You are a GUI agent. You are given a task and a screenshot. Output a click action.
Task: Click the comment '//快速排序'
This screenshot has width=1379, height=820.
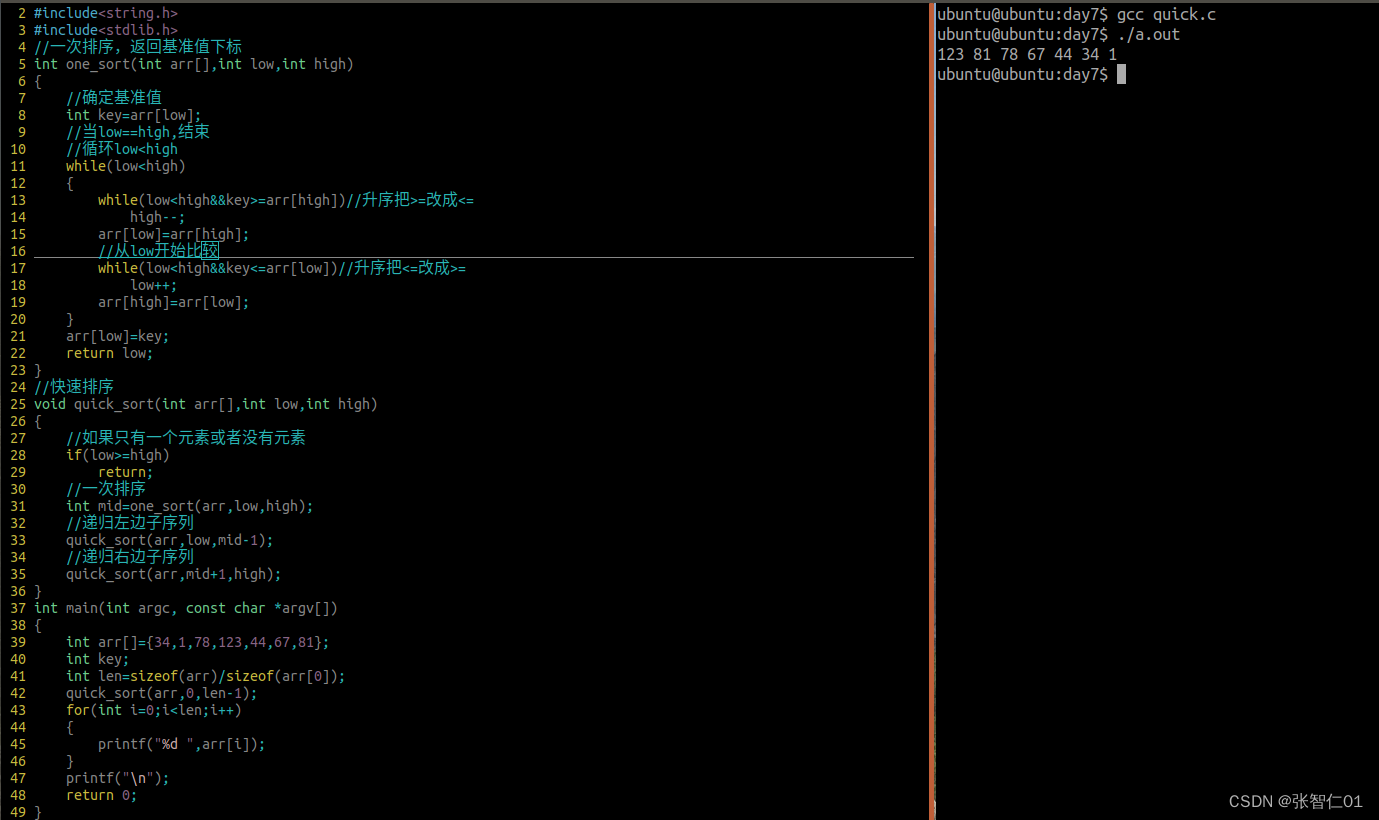coord(74,387)
